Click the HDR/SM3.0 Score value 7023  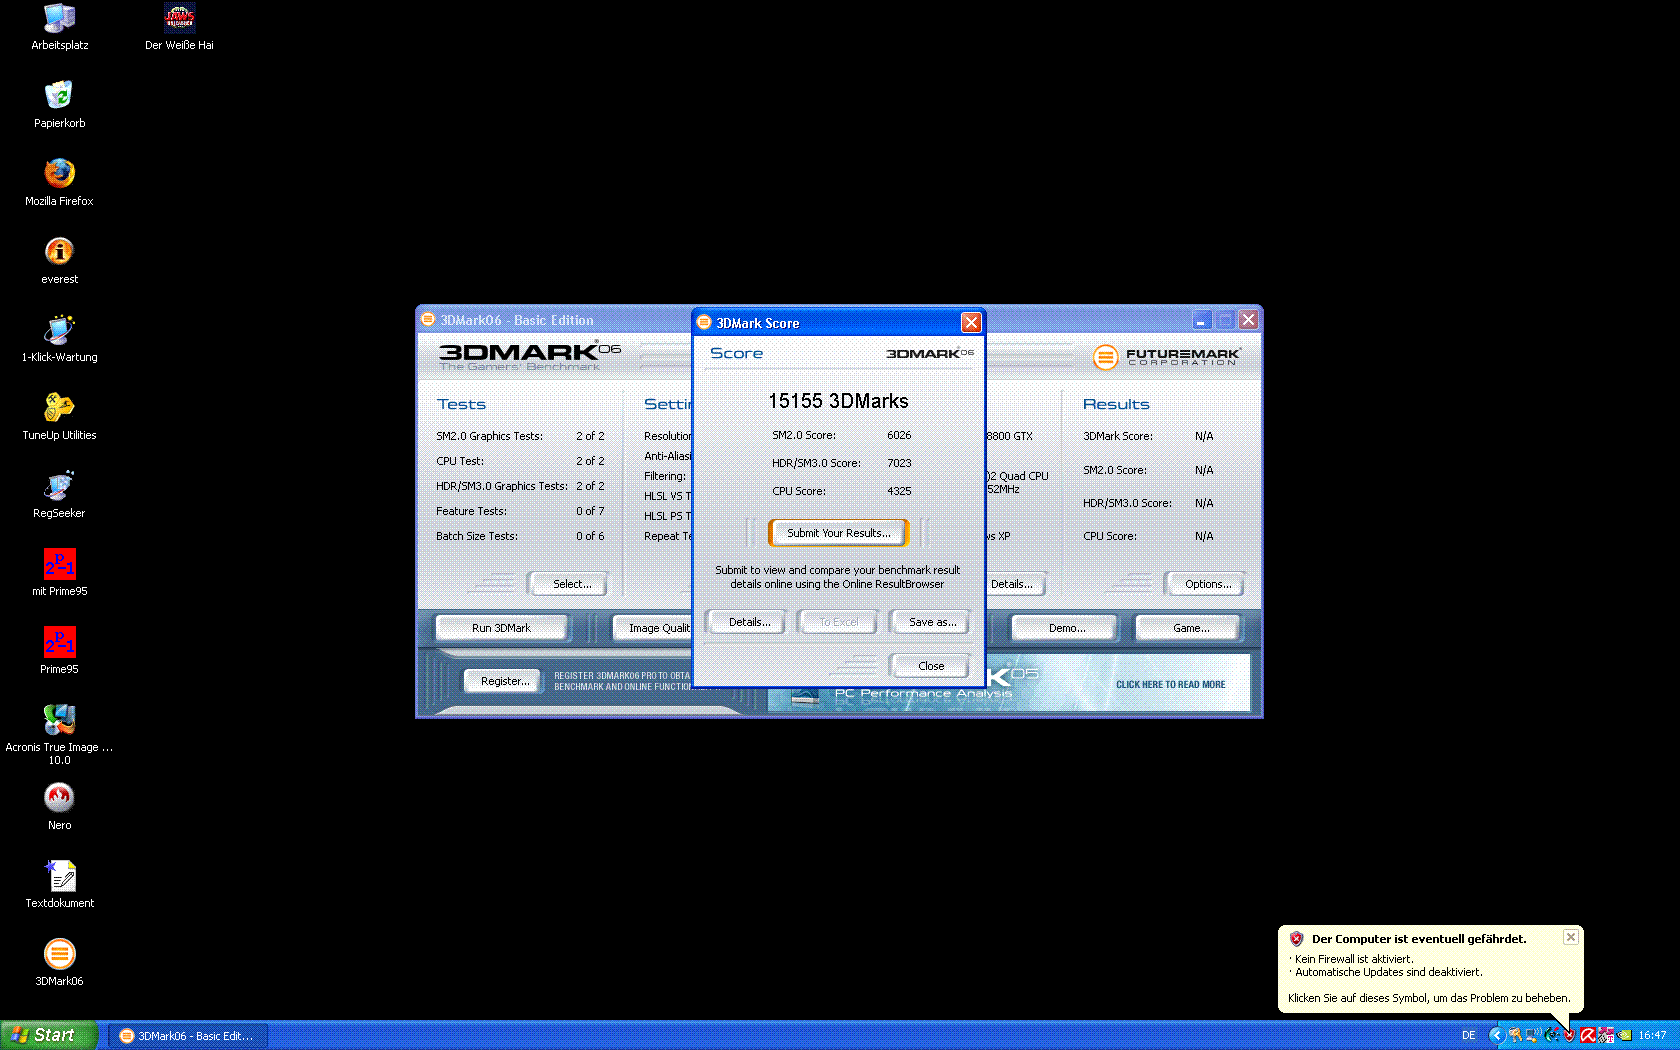point(899,463)
